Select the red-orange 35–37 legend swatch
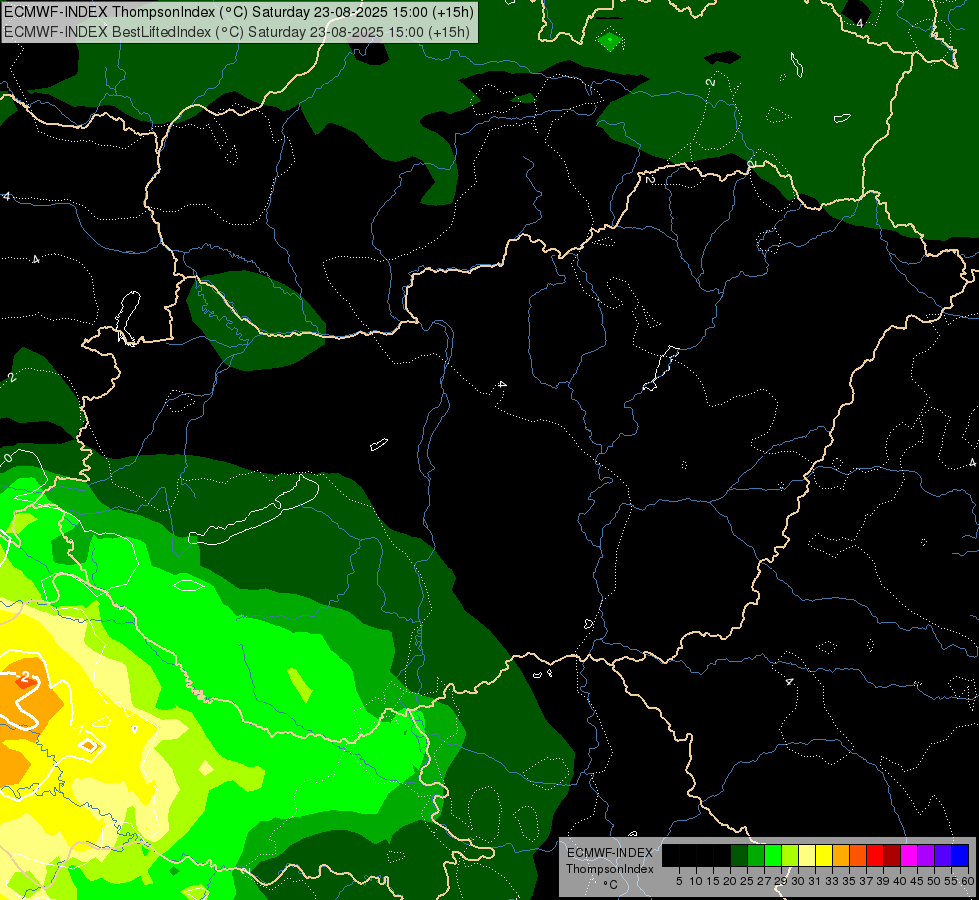The image size is (979, 900). [858, 855]
